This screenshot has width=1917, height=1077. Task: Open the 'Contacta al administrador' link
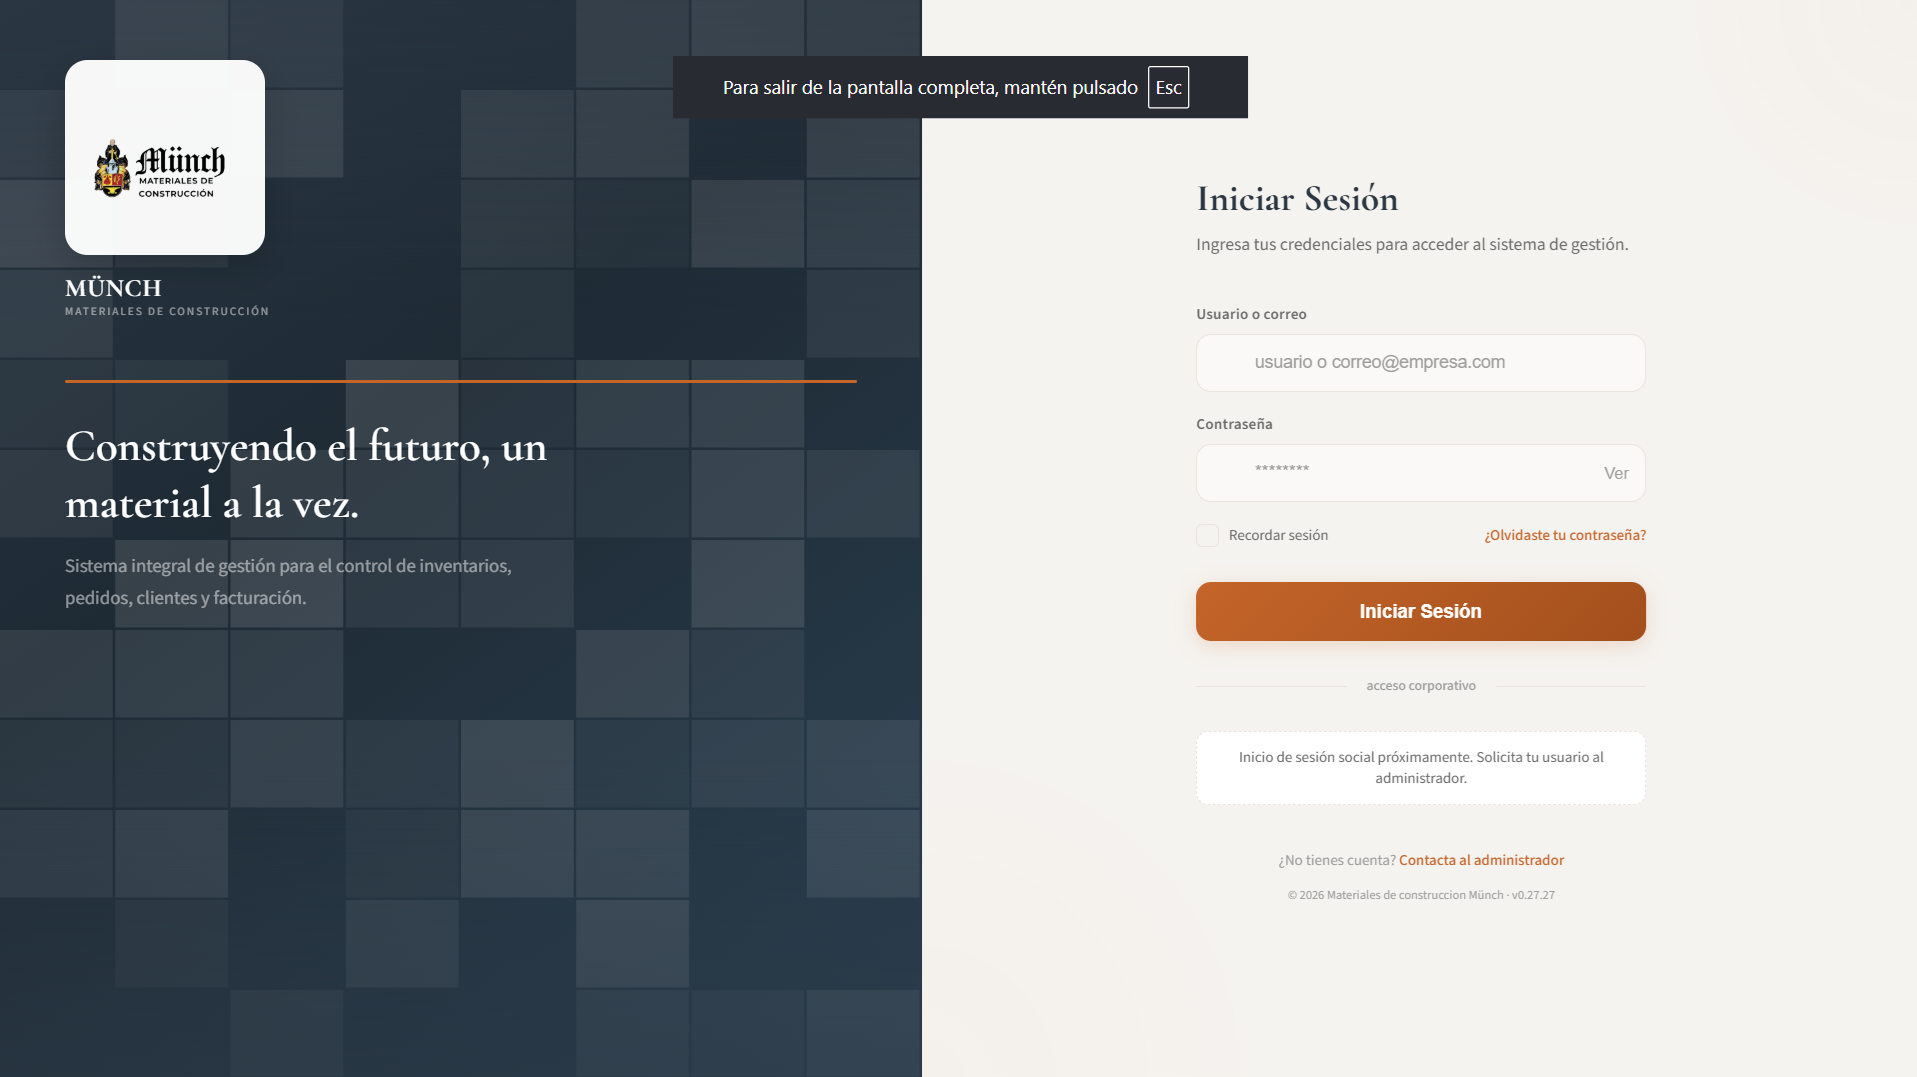1481,860
